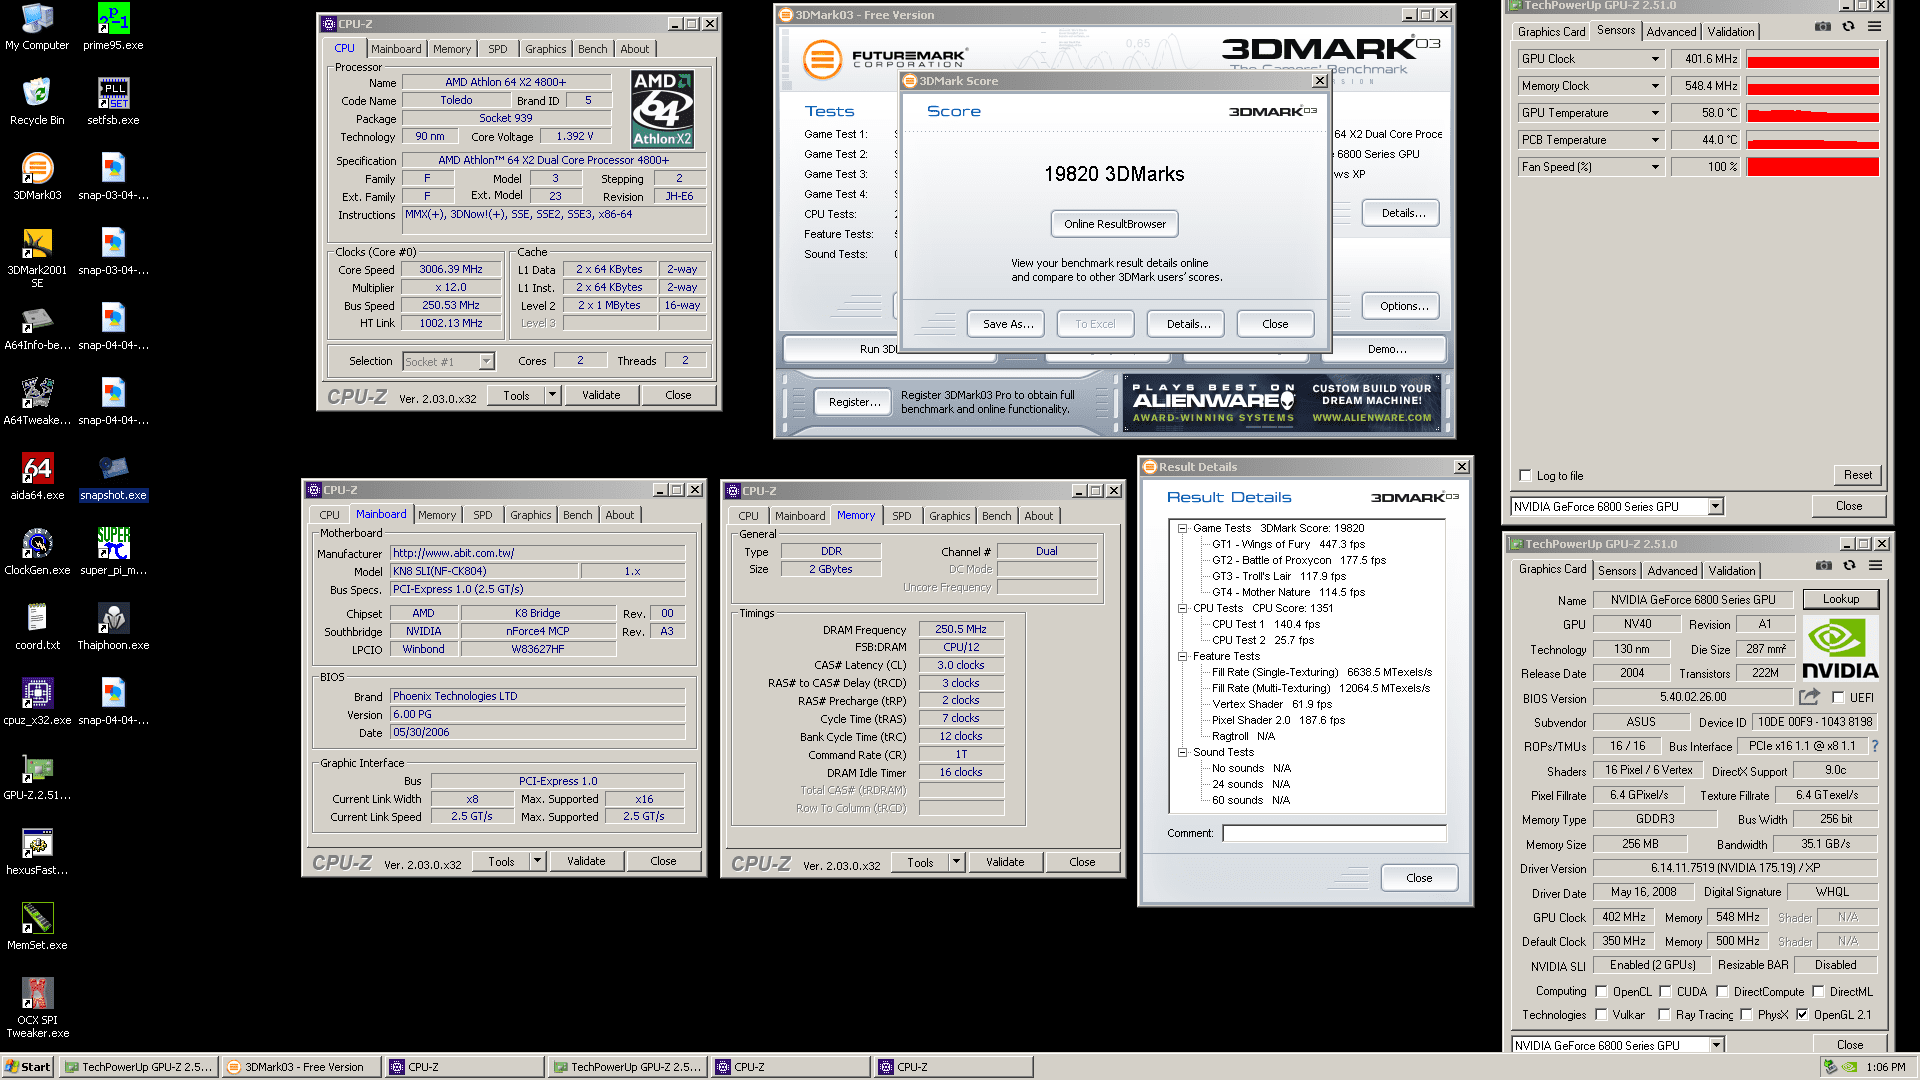
Task: Open the hexusFast desktop icon
Action: point(37,851)
